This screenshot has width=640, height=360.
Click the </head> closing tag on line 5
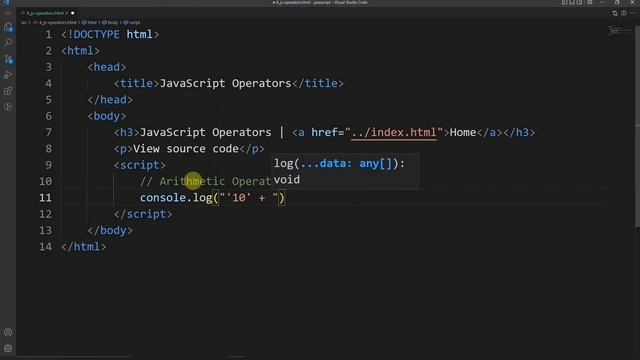click(x=110, y=100)
